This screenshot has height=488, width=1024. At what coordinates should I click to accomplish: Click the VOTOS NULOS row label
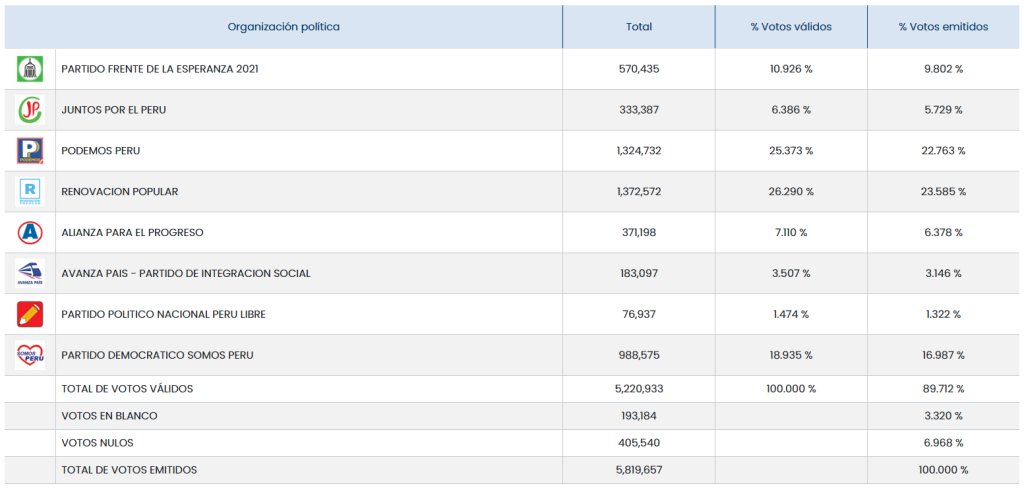tap(97, 443)
